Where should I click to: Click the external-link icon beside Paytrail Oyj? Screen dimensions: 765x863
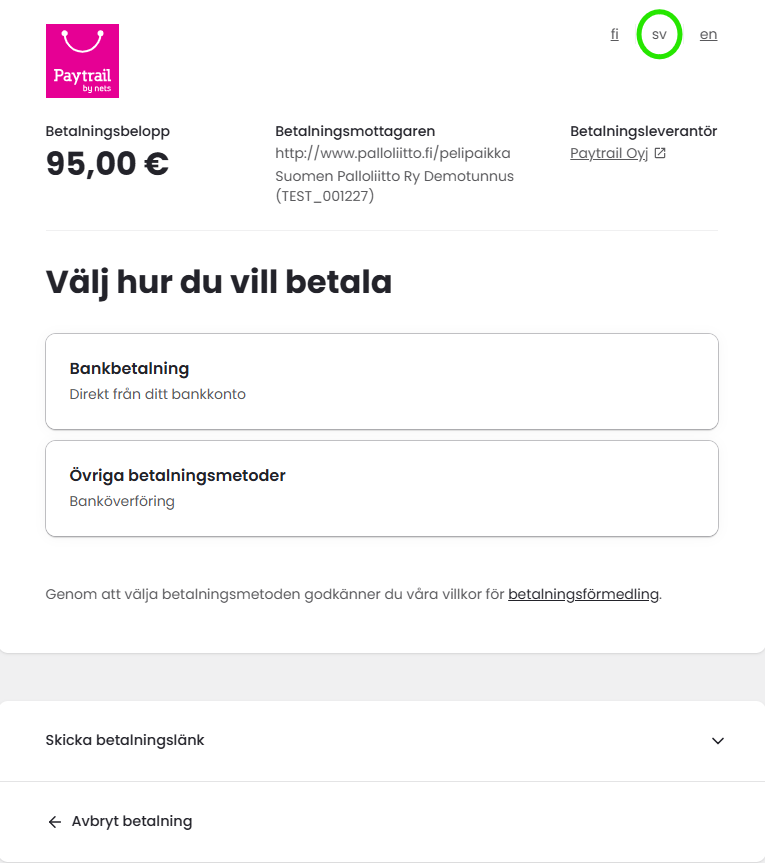(660, 153)
